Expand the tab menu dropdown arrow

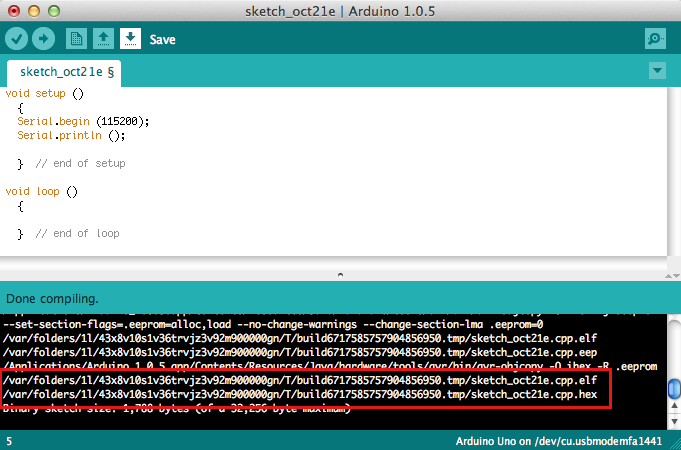657,71
